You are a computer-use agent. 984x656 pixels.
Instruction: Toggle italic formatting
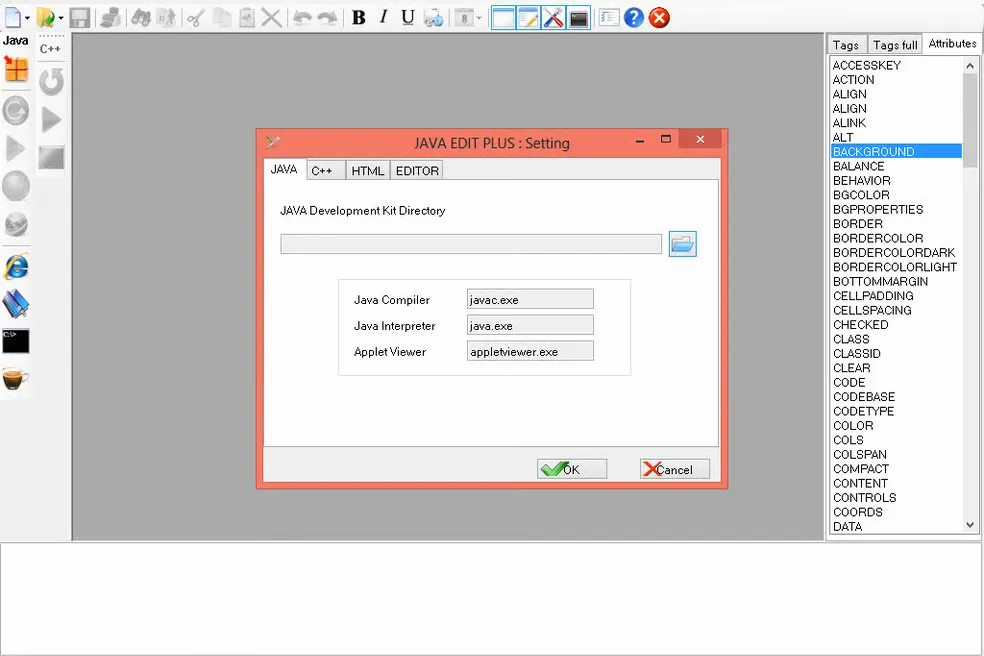pyautogui.click(x=381, y=17)
